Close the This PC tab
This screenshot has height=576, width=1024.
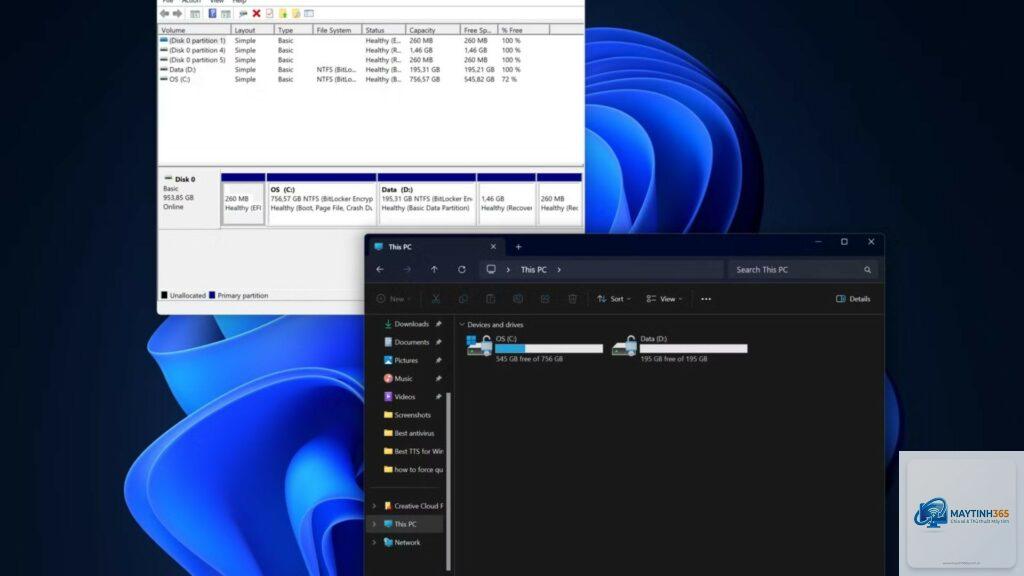coord(493,247)
